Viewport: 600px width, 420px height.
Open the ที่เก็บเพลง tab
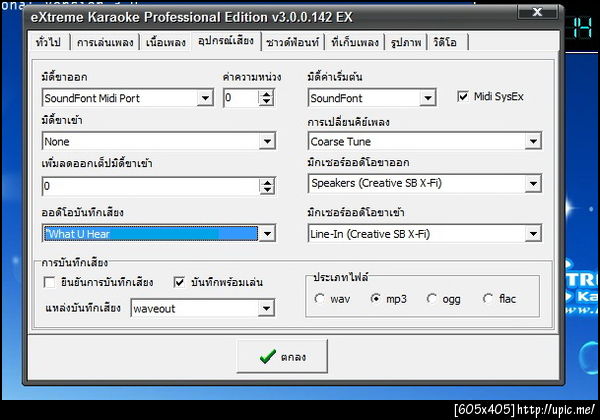(x=355, y=42)
